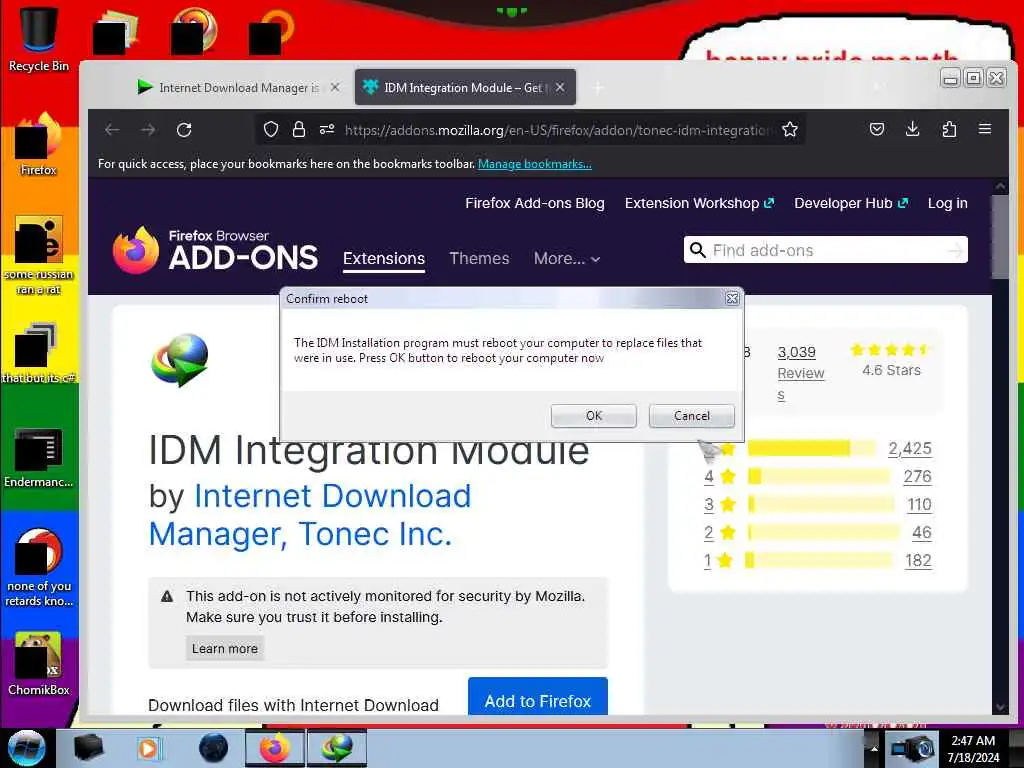Select the Themes navigation item

(x=479, y=259)
